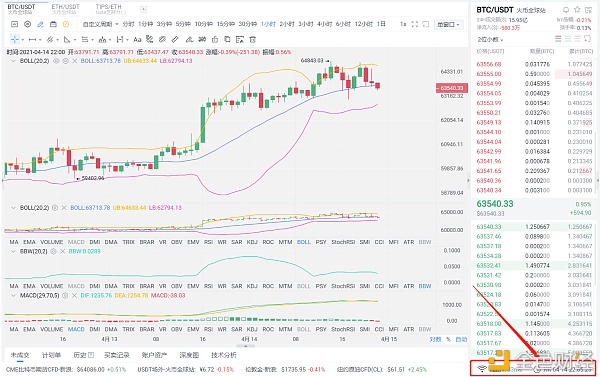600x377 pixels.
Task: Open the calendar date picker icon
Action: (x=53, y=24)
